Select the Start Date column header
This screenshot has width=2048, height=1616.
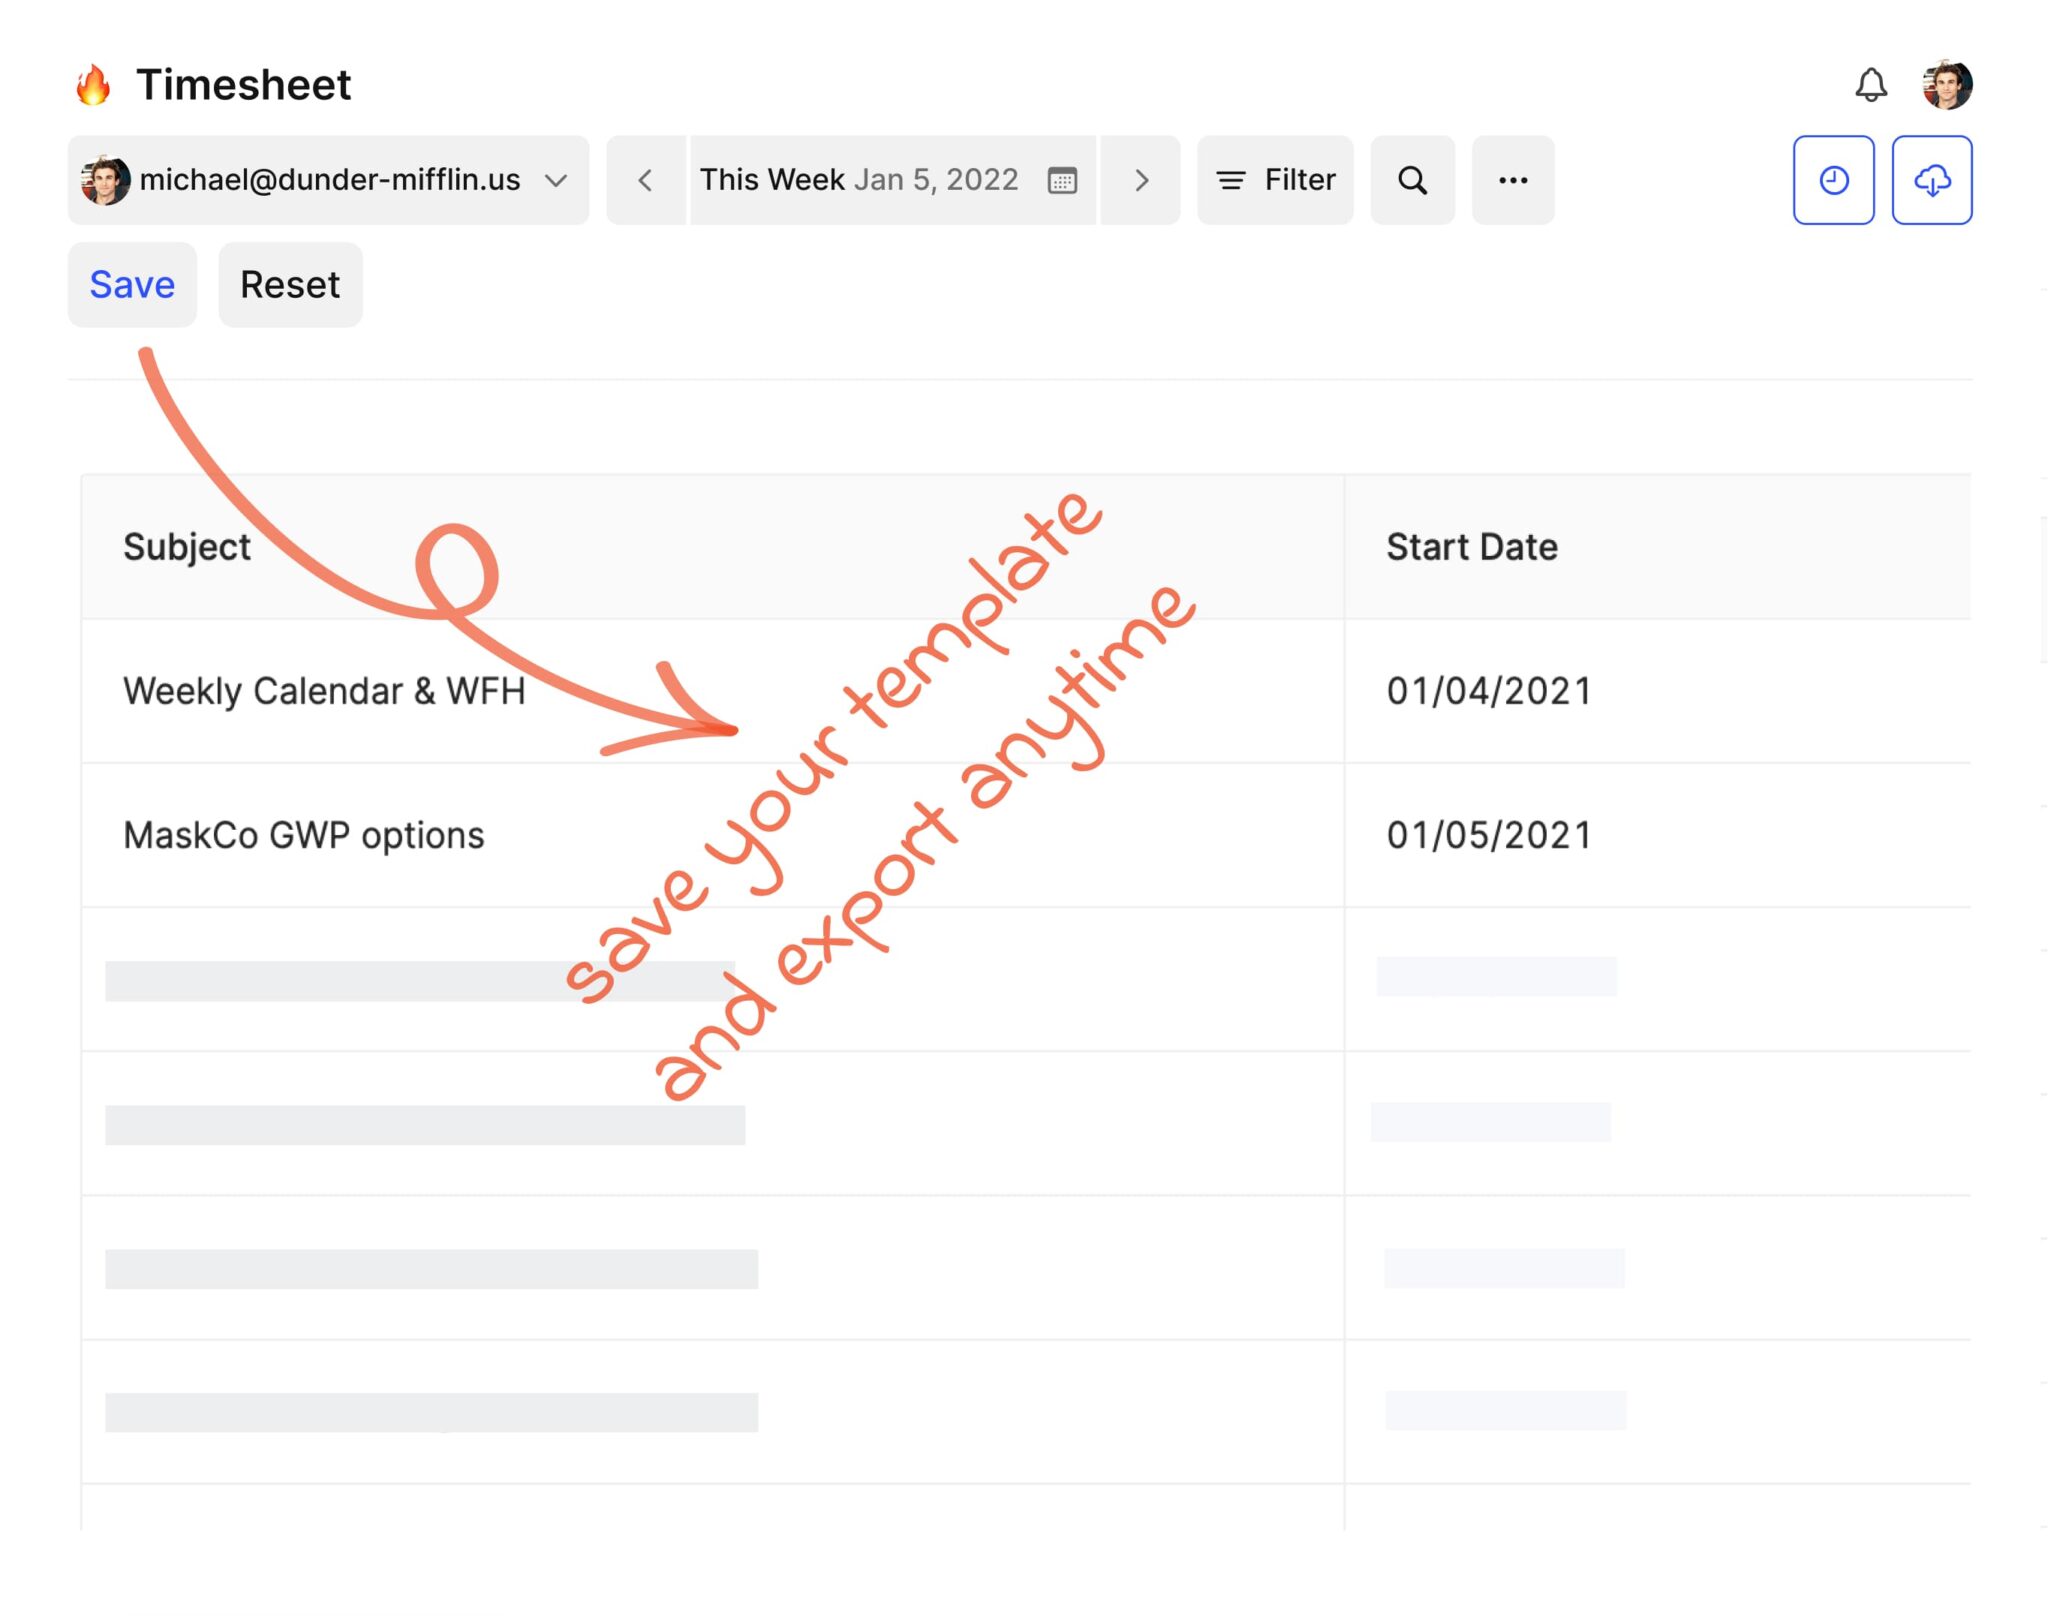tap(1470, 546)
